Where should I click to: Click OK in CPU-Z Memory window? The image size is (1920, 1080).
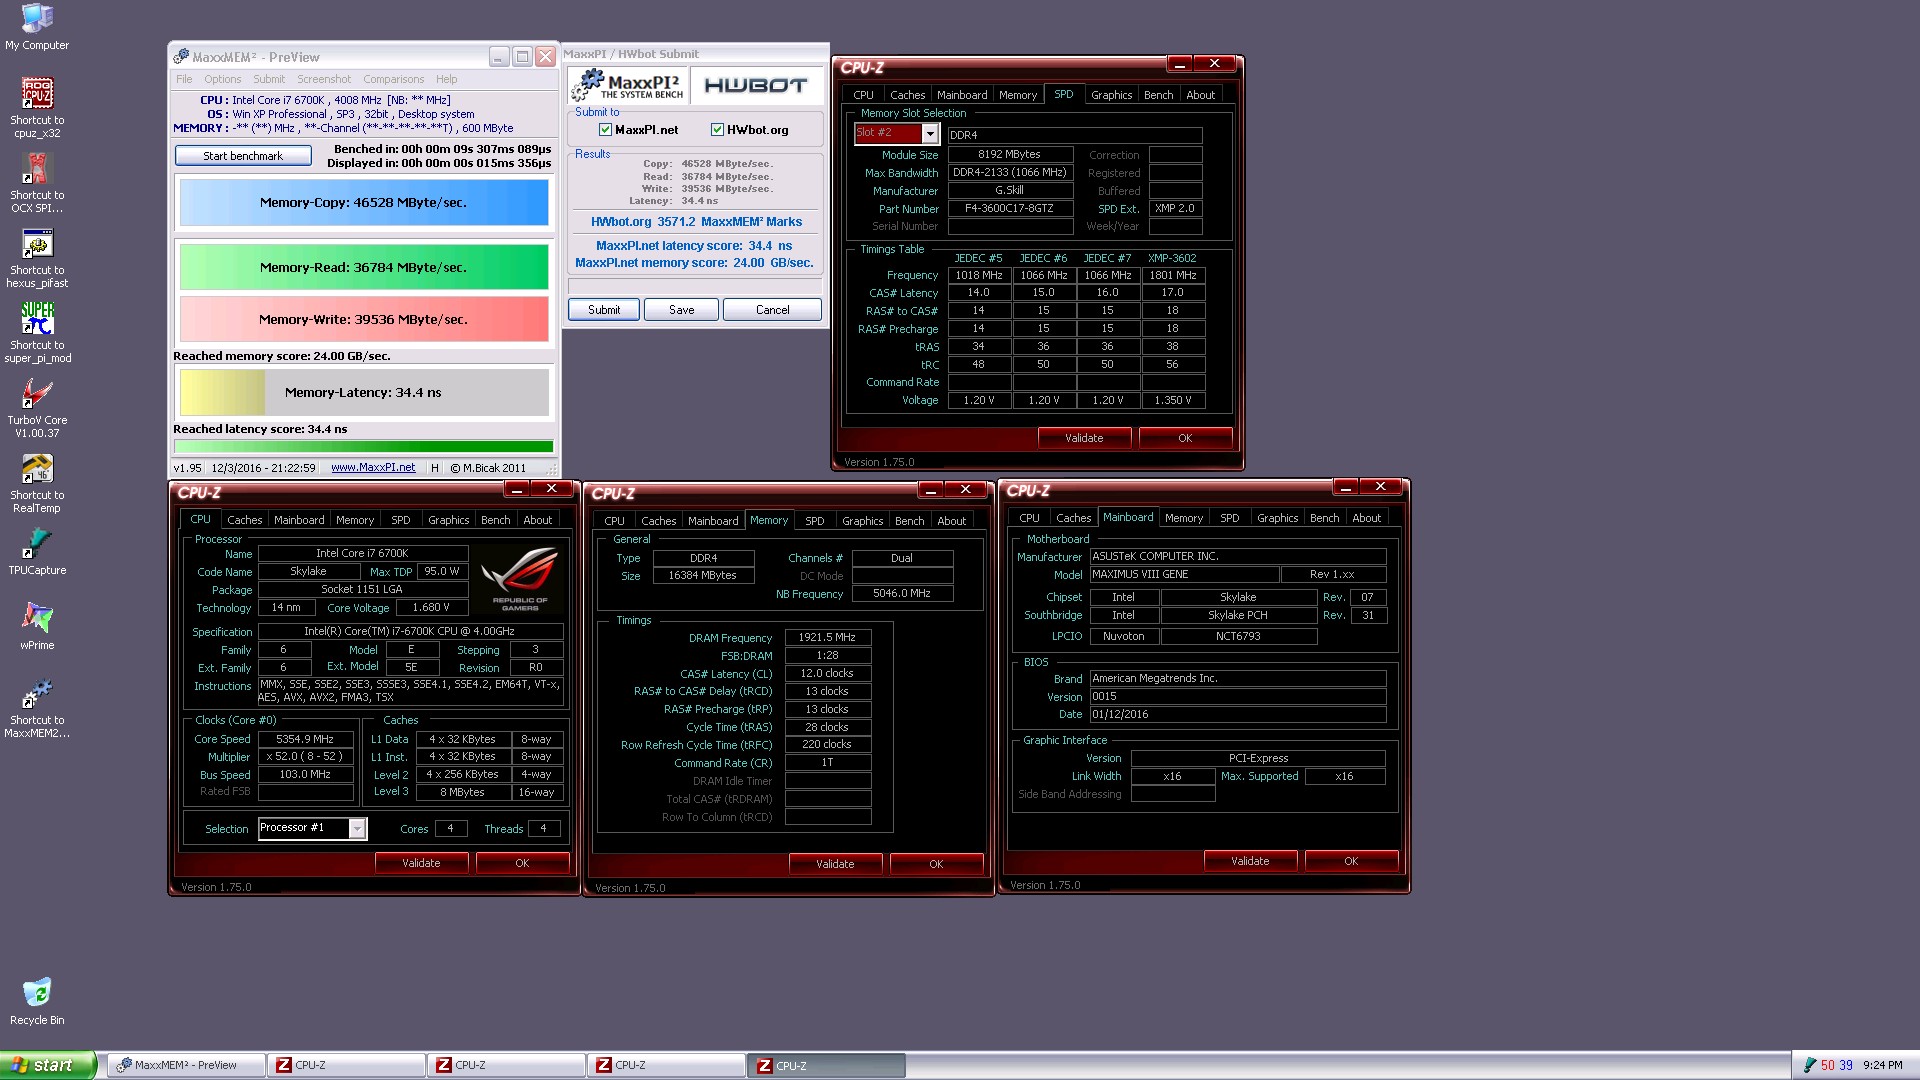click(x=936, y=864)
